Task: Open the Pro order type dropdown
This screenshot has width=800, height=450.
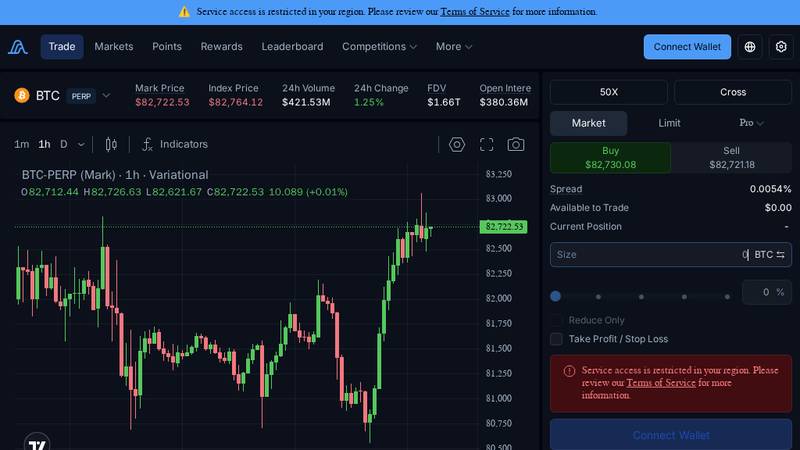Action: click(x=751, y=123)
